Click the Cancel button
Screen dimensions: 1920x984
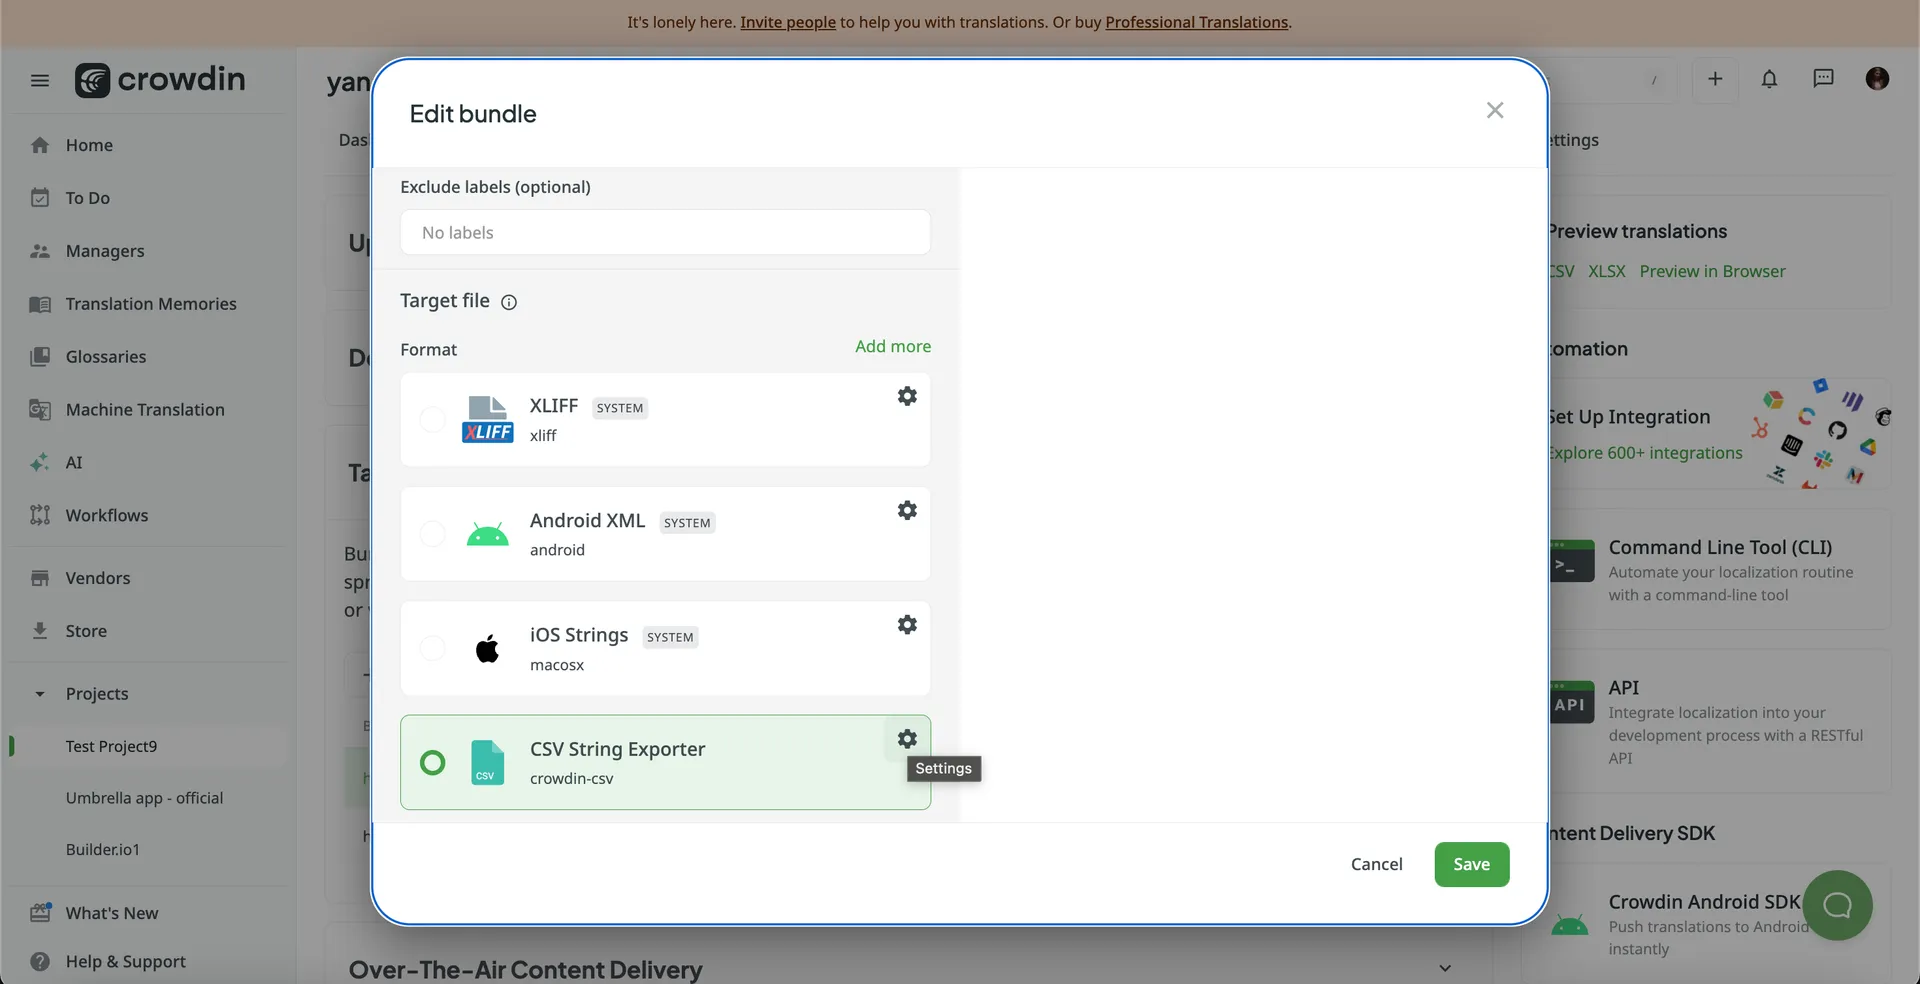(1376, 865)
